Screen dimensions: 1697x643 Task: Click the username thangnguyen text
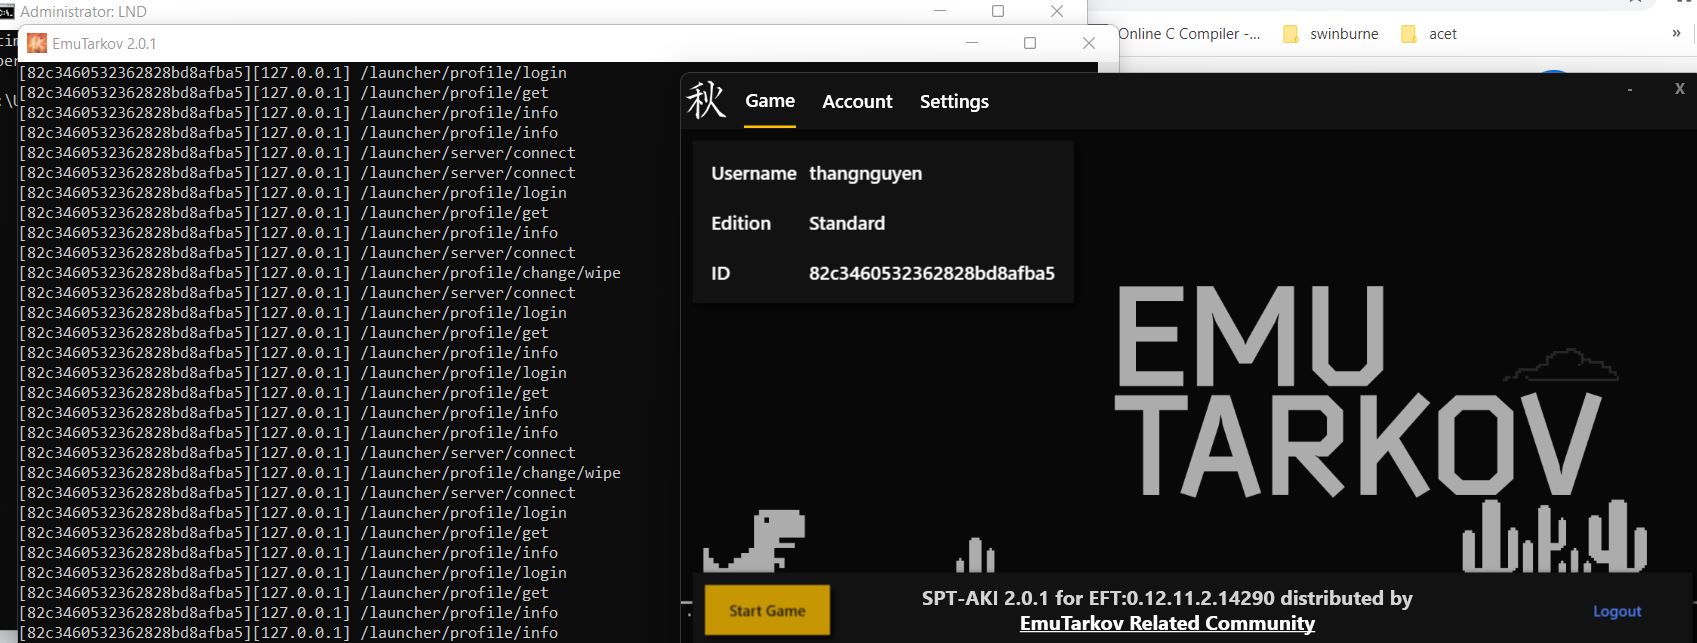(865, 174)
